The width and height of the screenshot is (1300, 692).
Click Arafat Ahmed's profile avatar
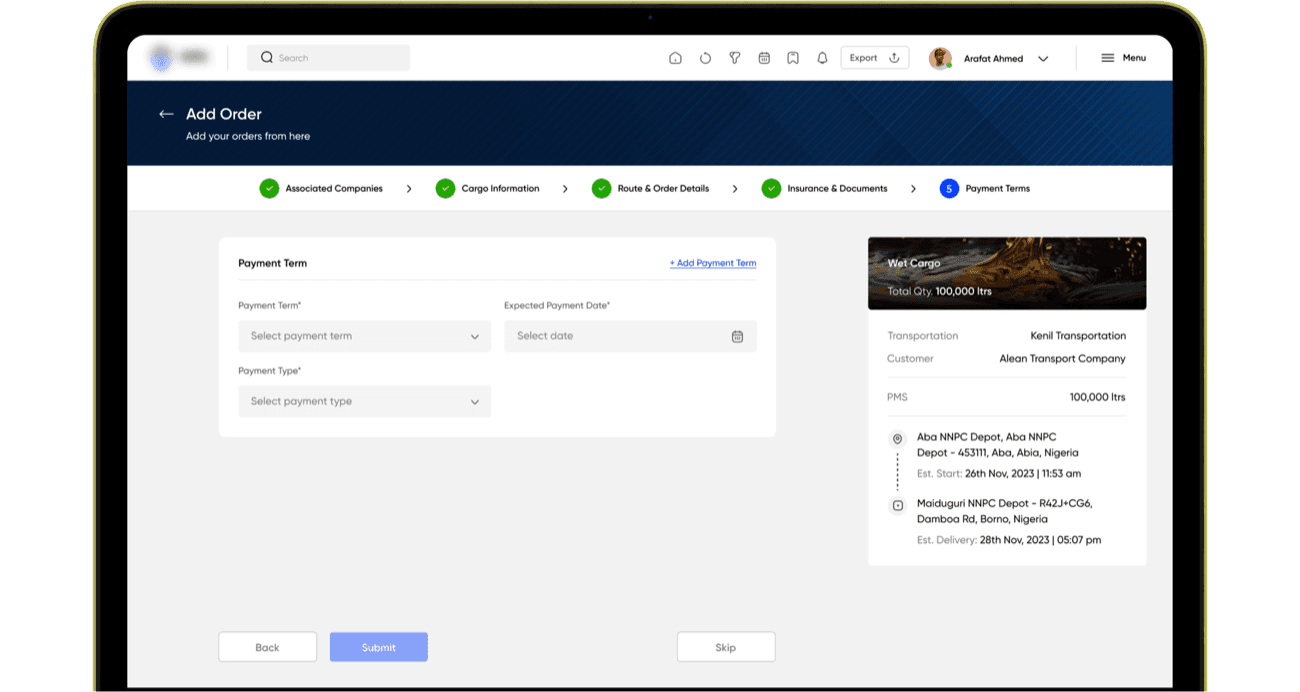pos(940,58)
